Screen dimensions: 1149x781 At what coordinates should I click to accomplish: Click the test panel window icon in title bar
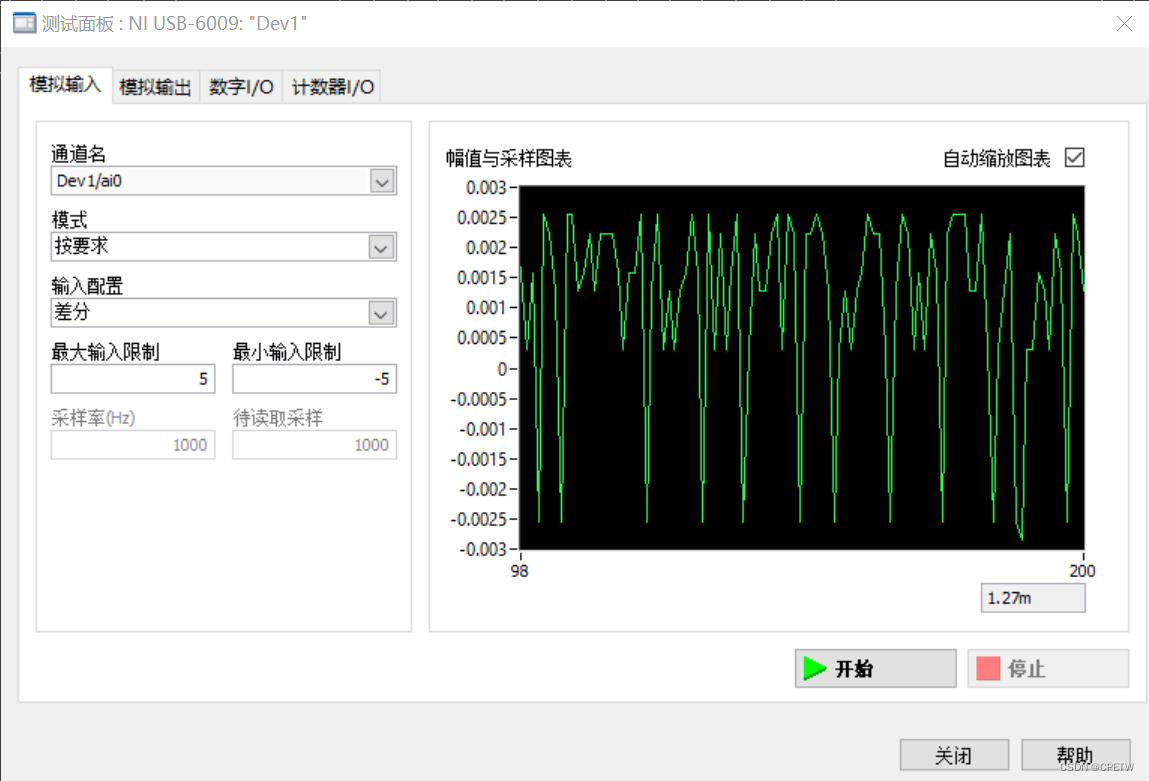point(24,23)
